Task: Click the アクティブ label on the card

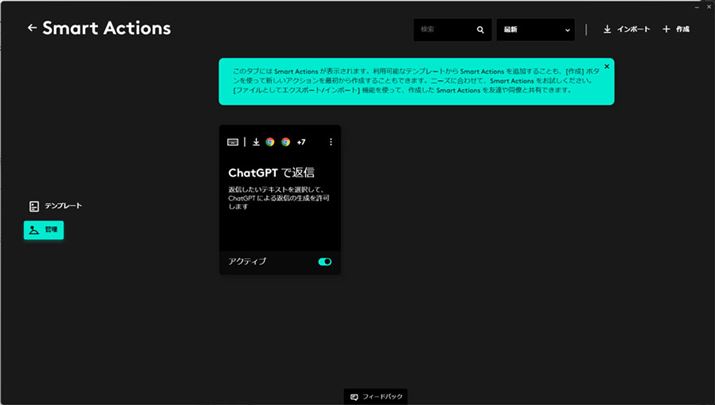Action: 247,261
